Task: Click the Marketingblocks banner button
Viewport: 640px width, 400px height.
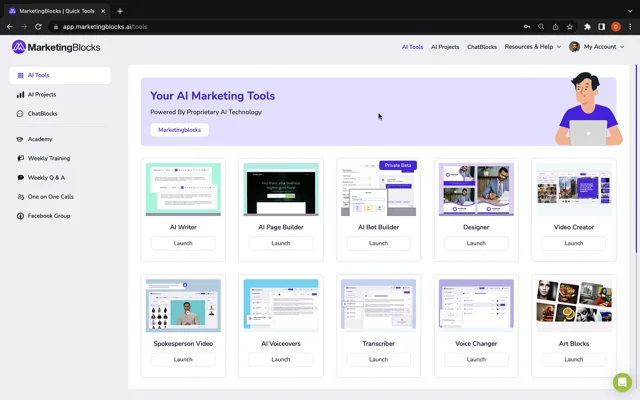Action: (180, 130)
